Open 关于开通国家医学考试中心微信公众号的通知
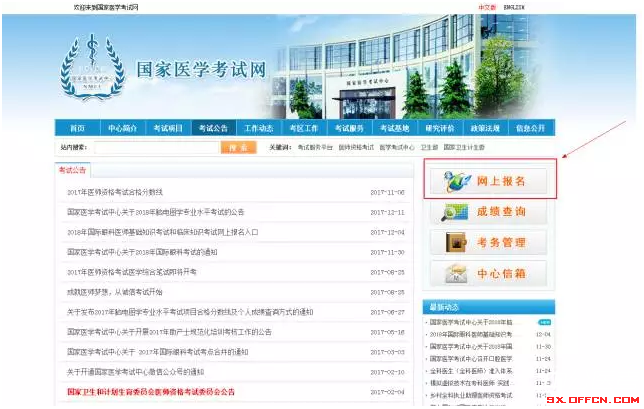Screen dimensions: 644x409 tap(136, 372)
